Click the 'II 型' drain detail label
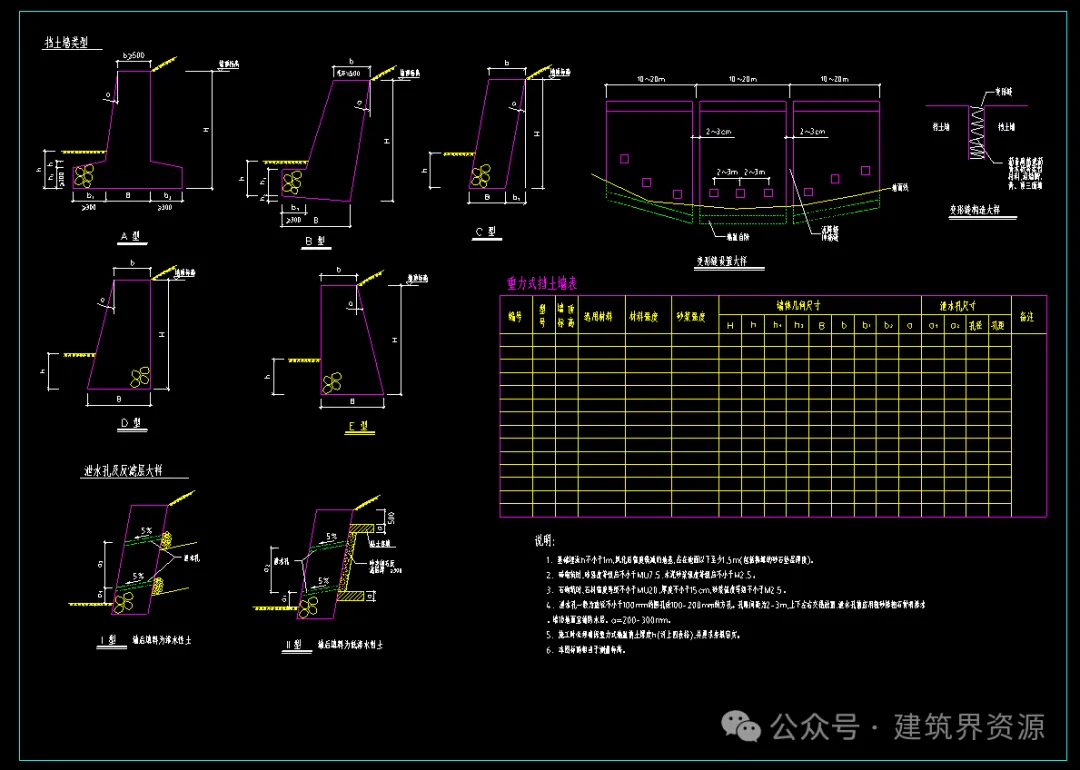The height and width of the screenshot is (770, 1080). point(293,645)
